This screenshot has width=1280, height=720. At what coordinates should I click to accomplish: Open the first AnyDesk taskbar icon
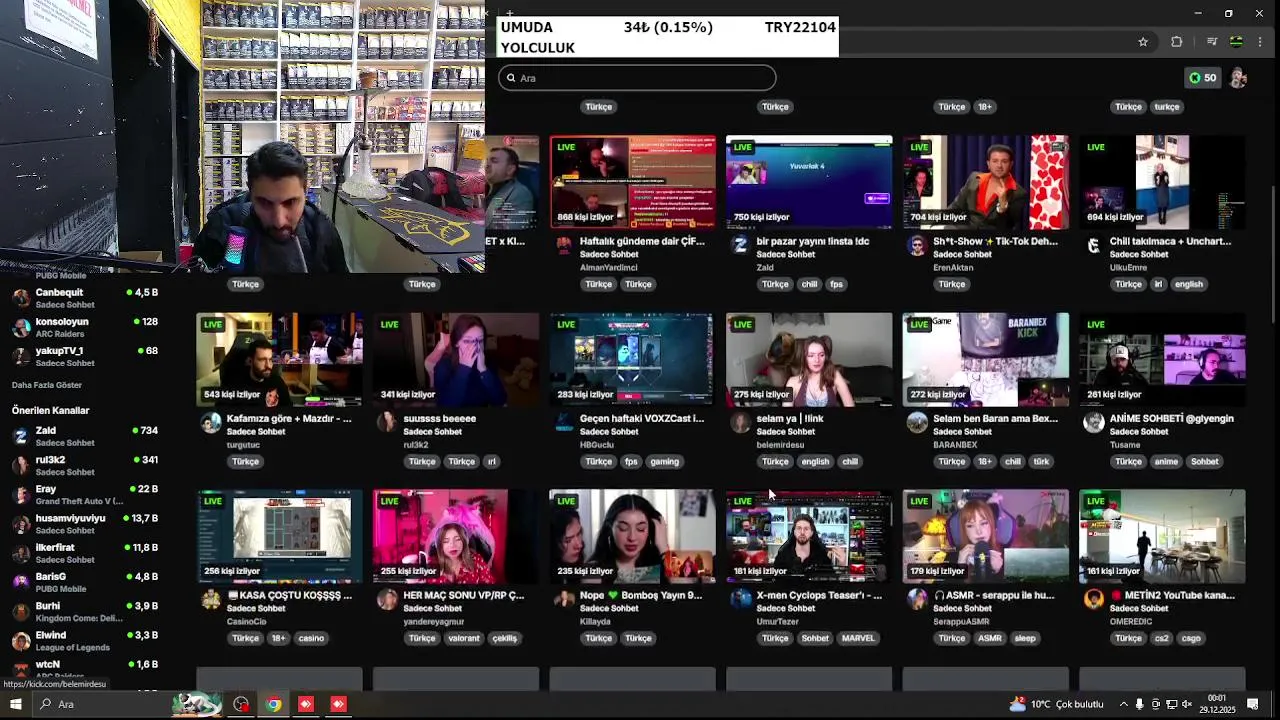(x=306, y=704)
